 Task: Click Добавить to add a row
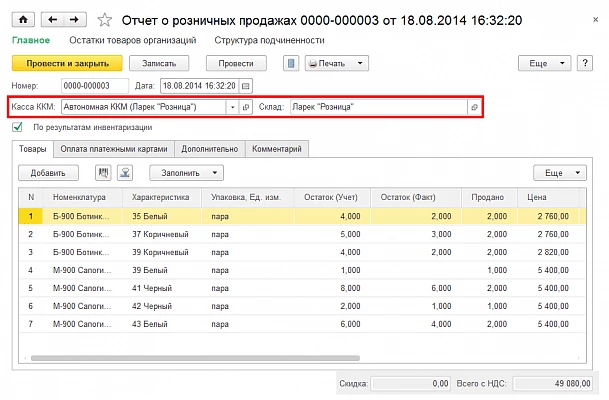pos(48,173)
